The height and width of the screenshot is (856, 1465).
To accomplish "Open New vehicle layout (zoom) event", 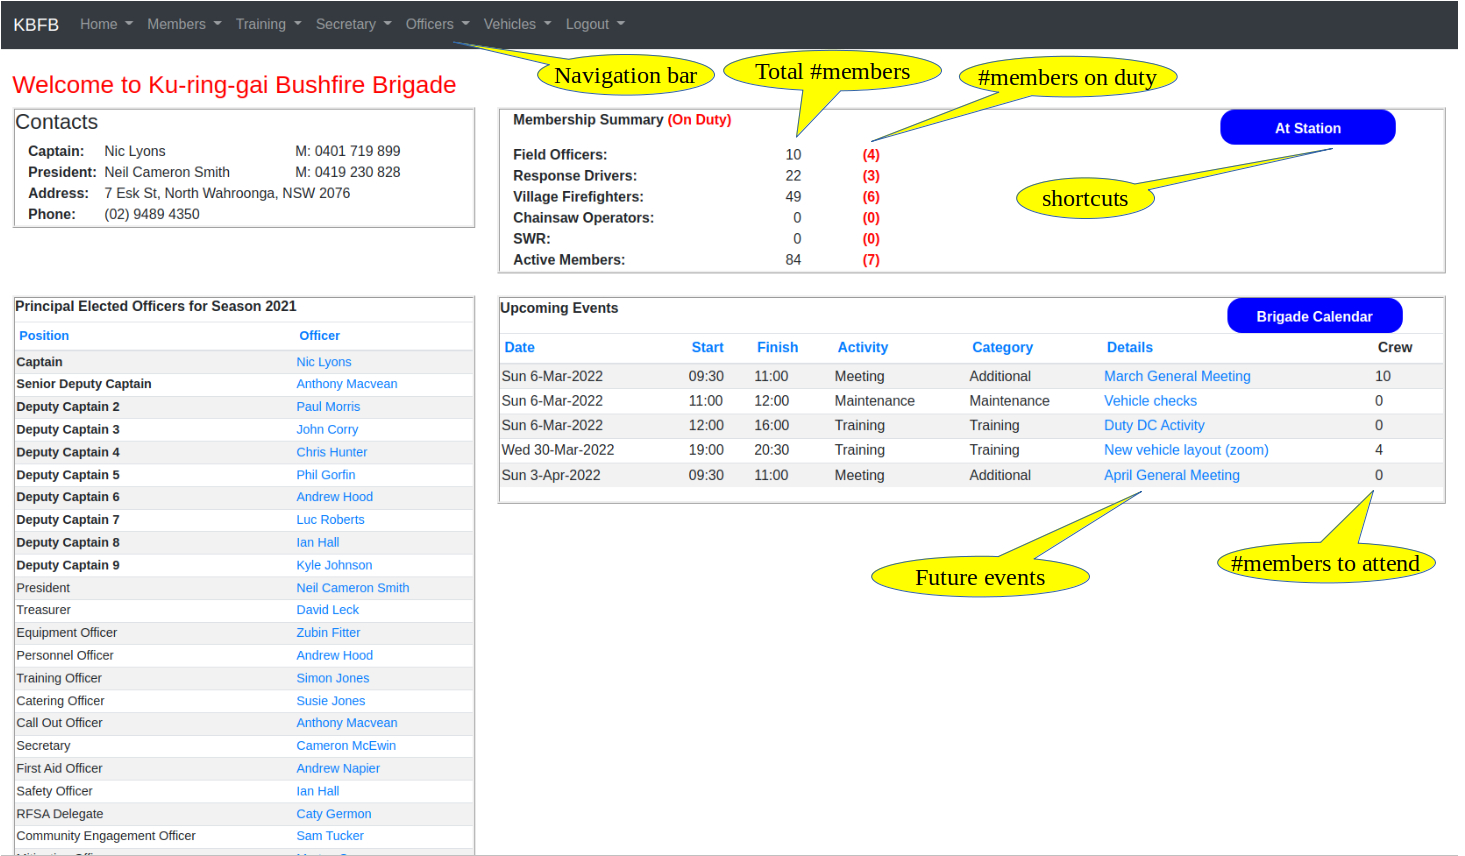I will (1186, 450).
